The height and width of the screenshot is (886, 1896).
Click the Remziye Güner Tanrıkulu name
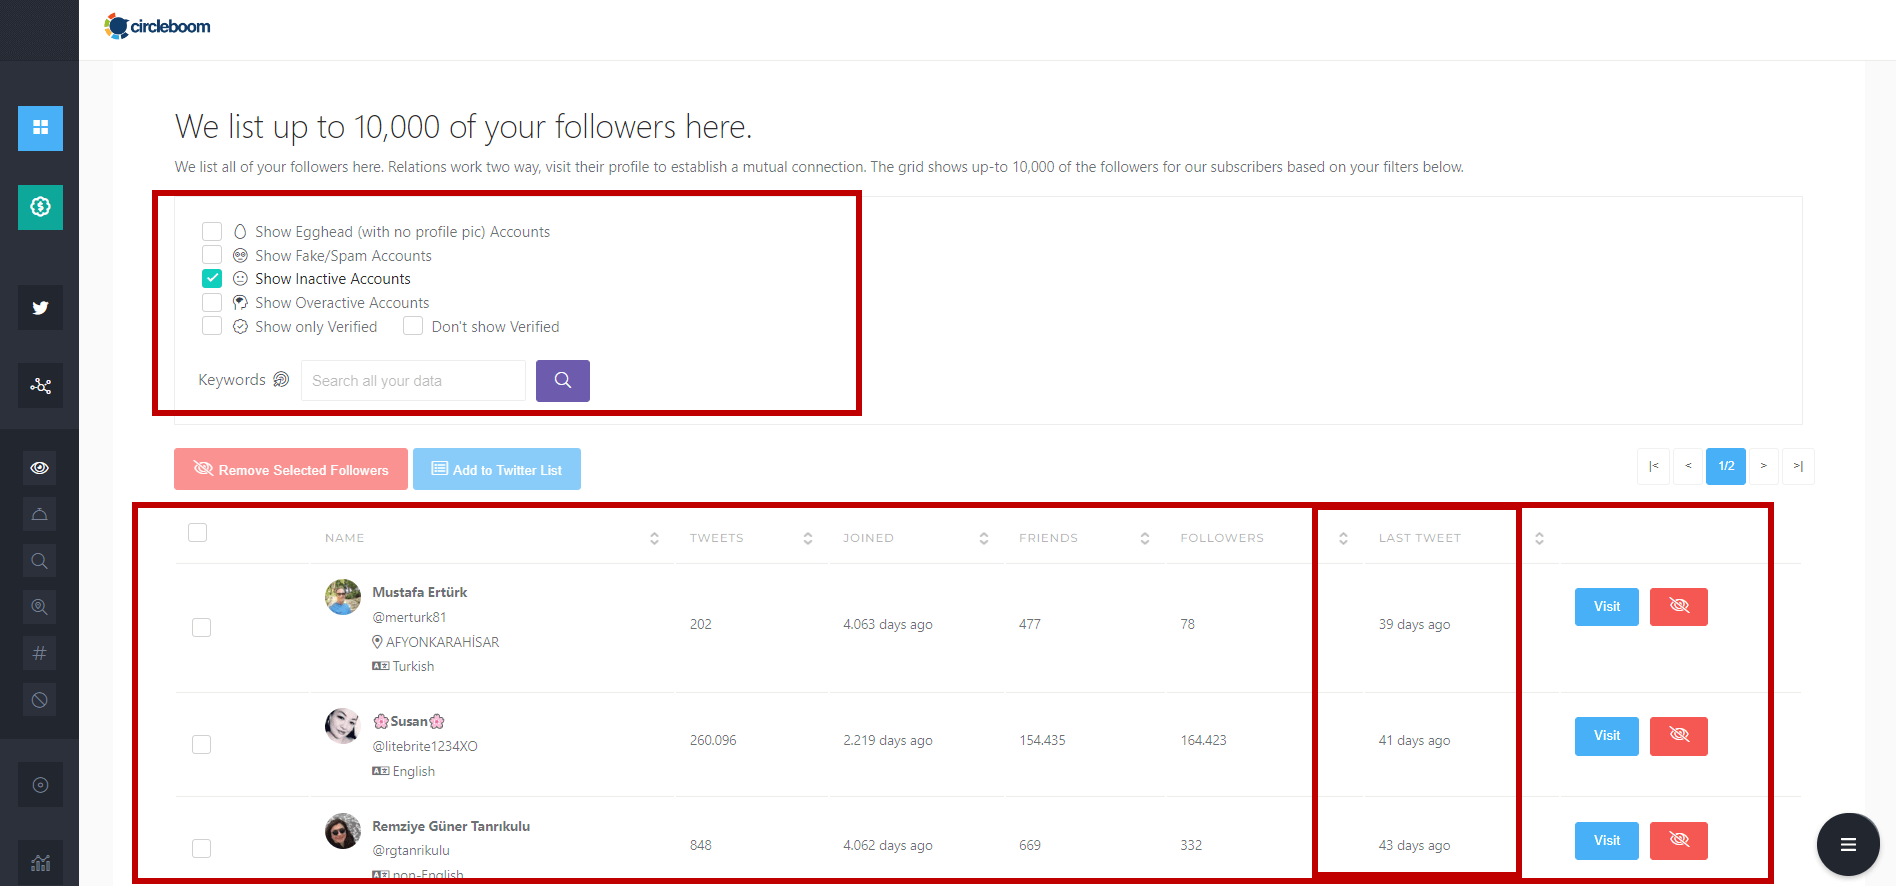pyautogui.click(x=451, y=826)
